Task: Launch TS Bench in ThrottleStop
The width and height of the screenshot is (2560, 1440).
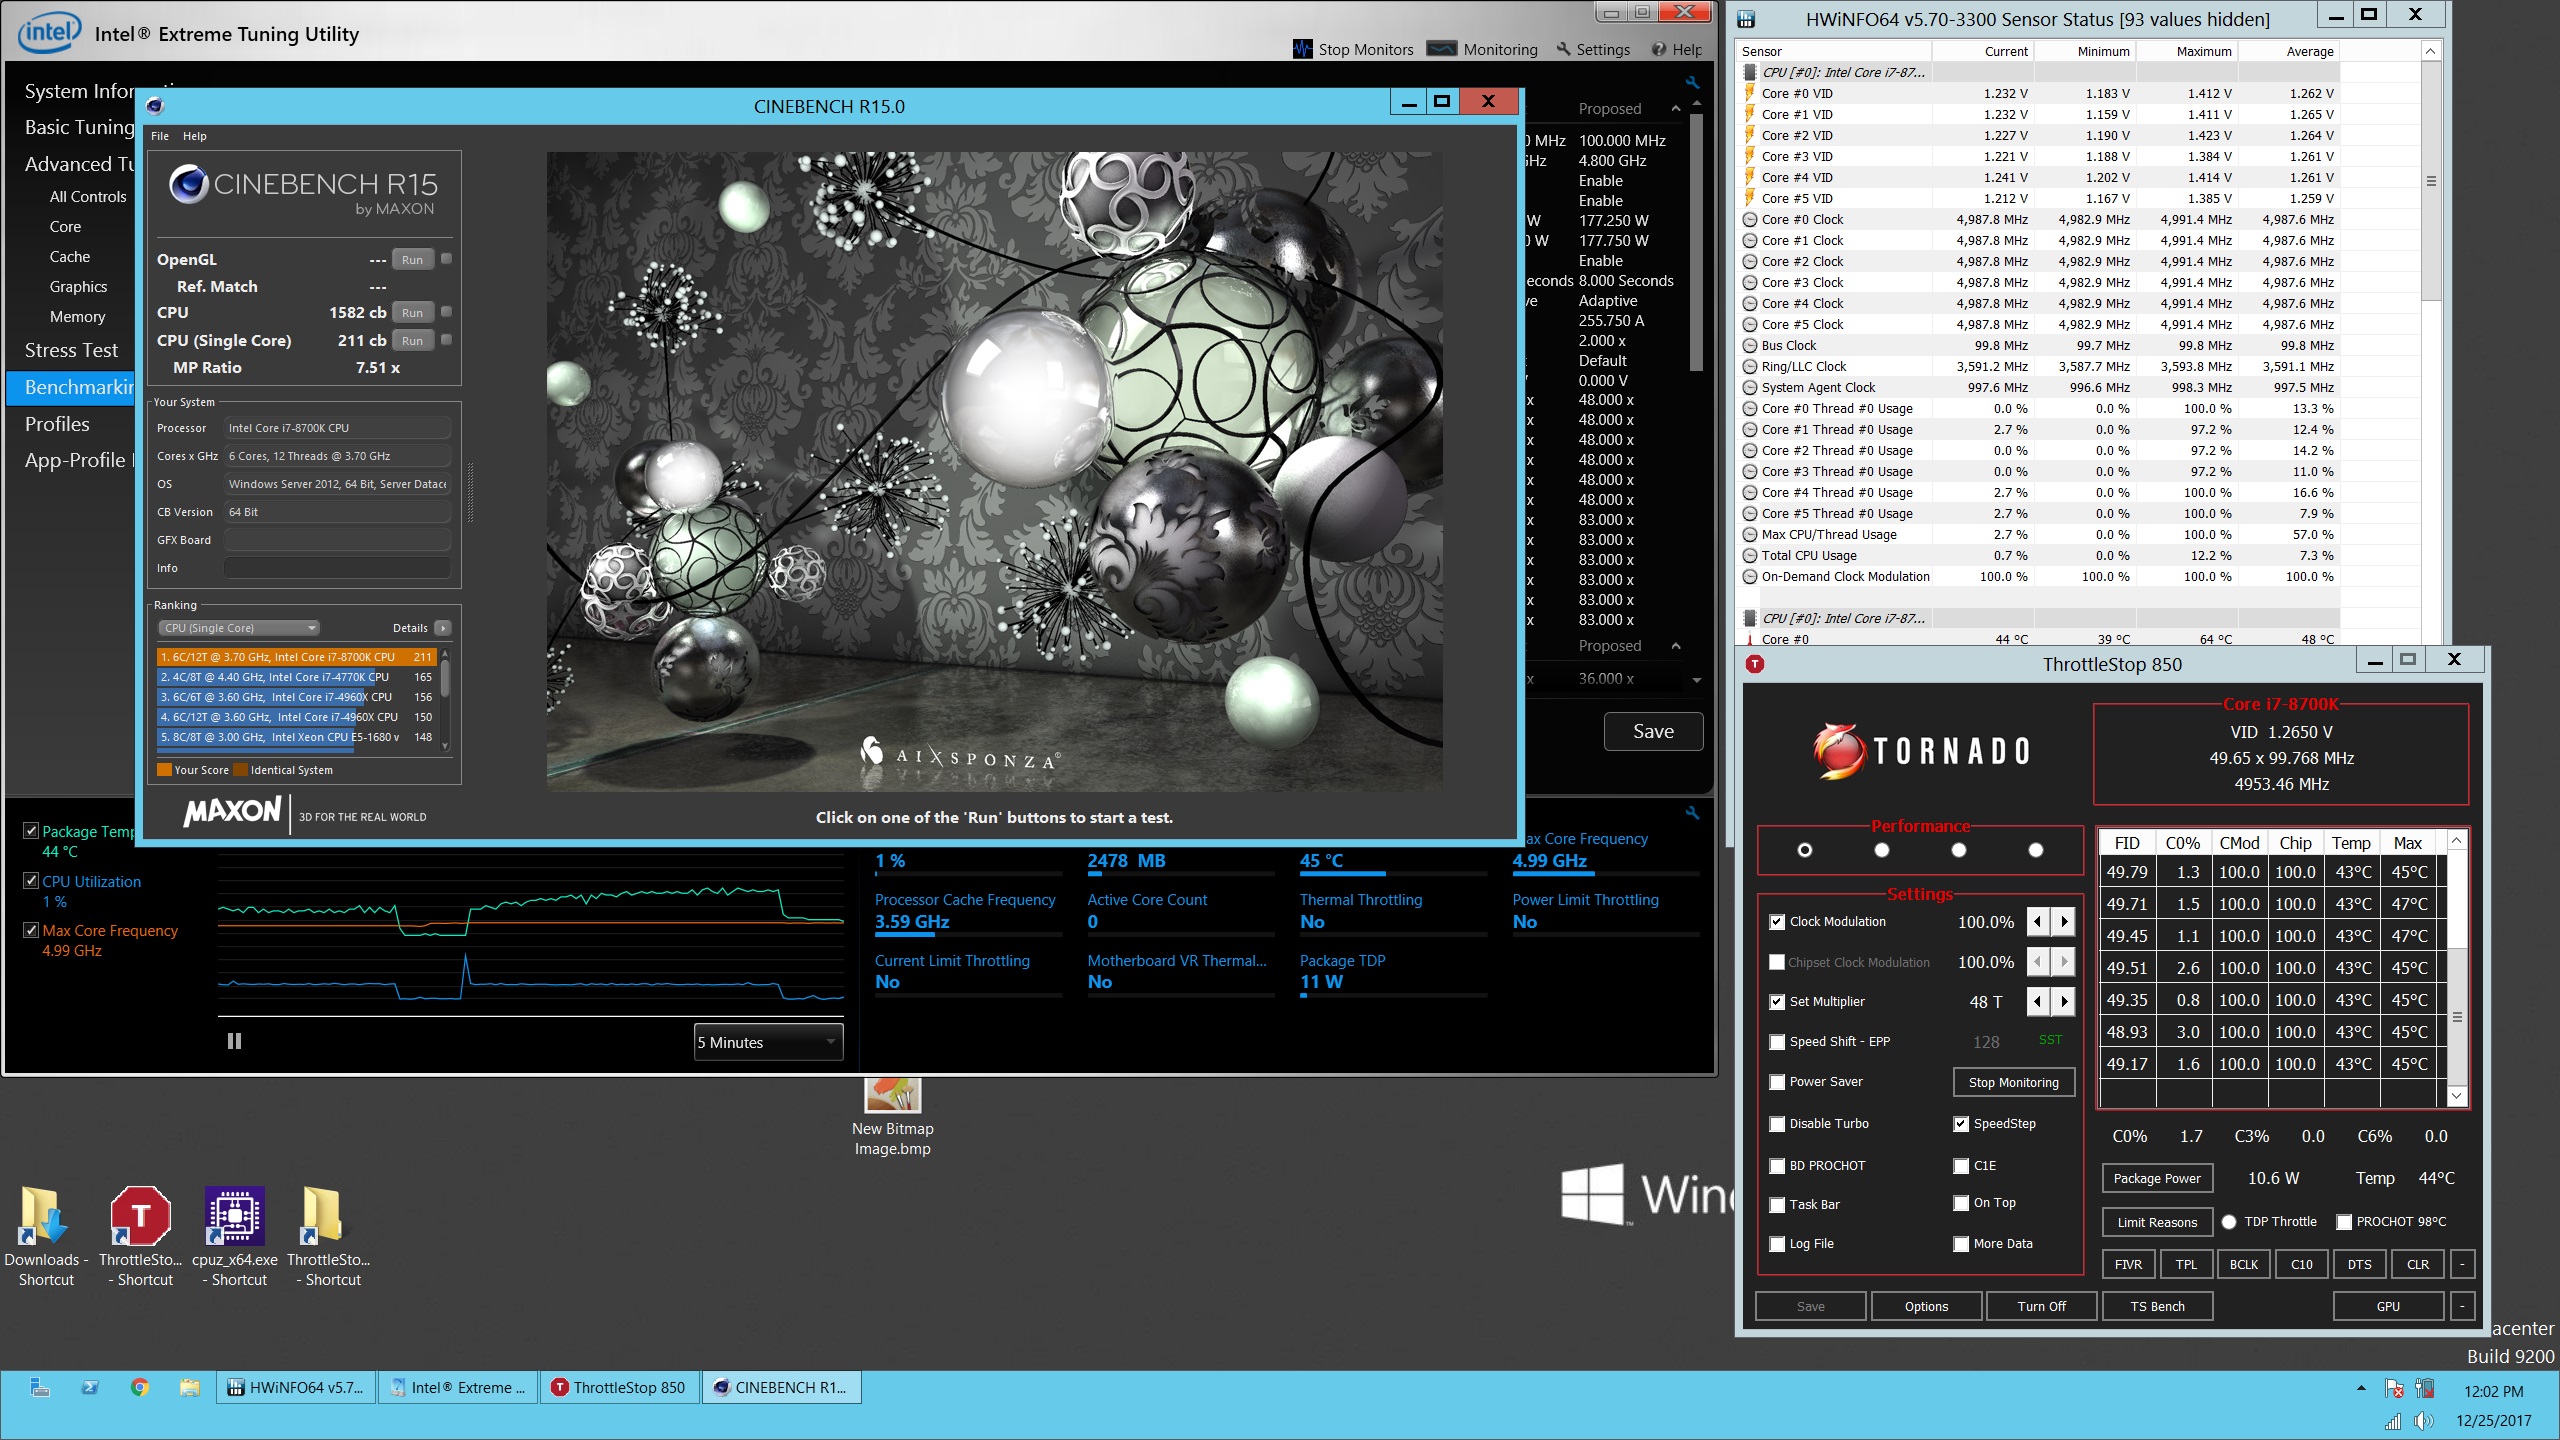Action: point(2157,1306)
